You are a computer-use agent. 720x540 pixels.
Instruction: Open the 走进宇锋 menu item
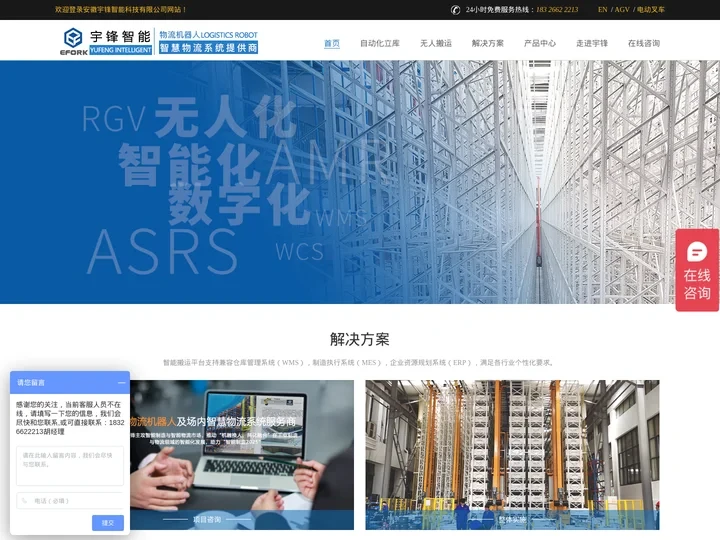(x=592, y=43)
